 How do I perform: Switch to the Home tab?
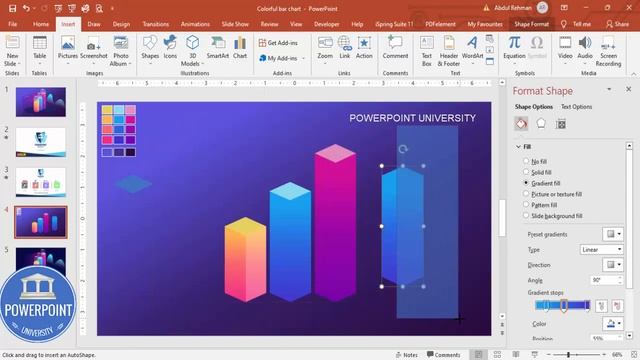click(x=41, y=24)
